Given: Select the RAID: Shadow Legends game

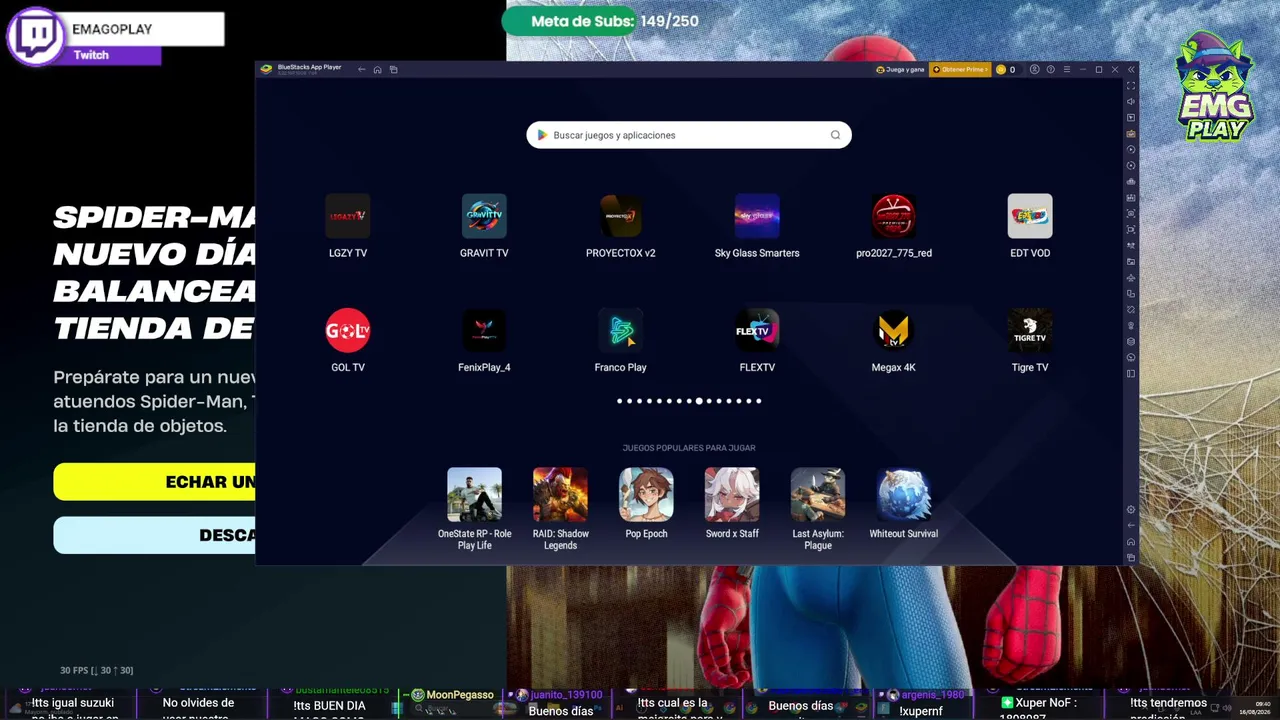Looking at the screenshot, I should tap(560, 494).
